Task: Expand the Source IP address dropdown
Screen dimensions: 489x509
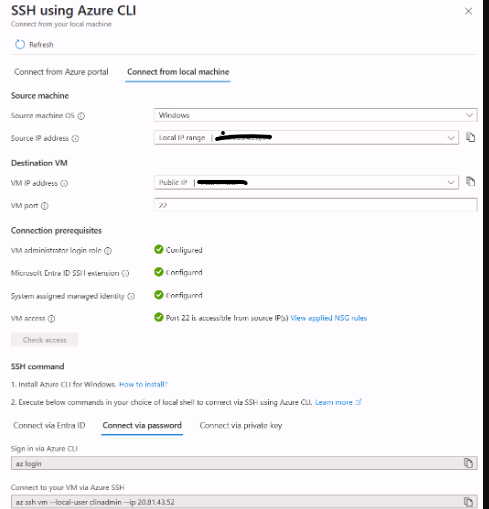Action: [x=306, y=138]
